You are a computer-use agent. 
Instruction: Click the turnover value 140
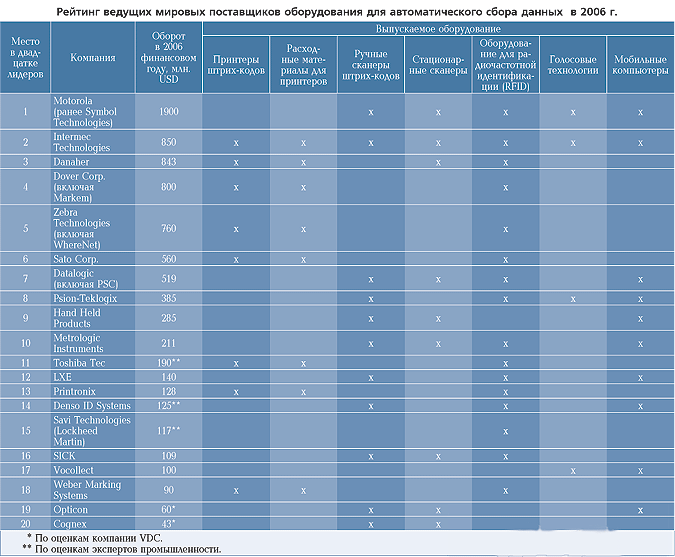tap(169, 377)
